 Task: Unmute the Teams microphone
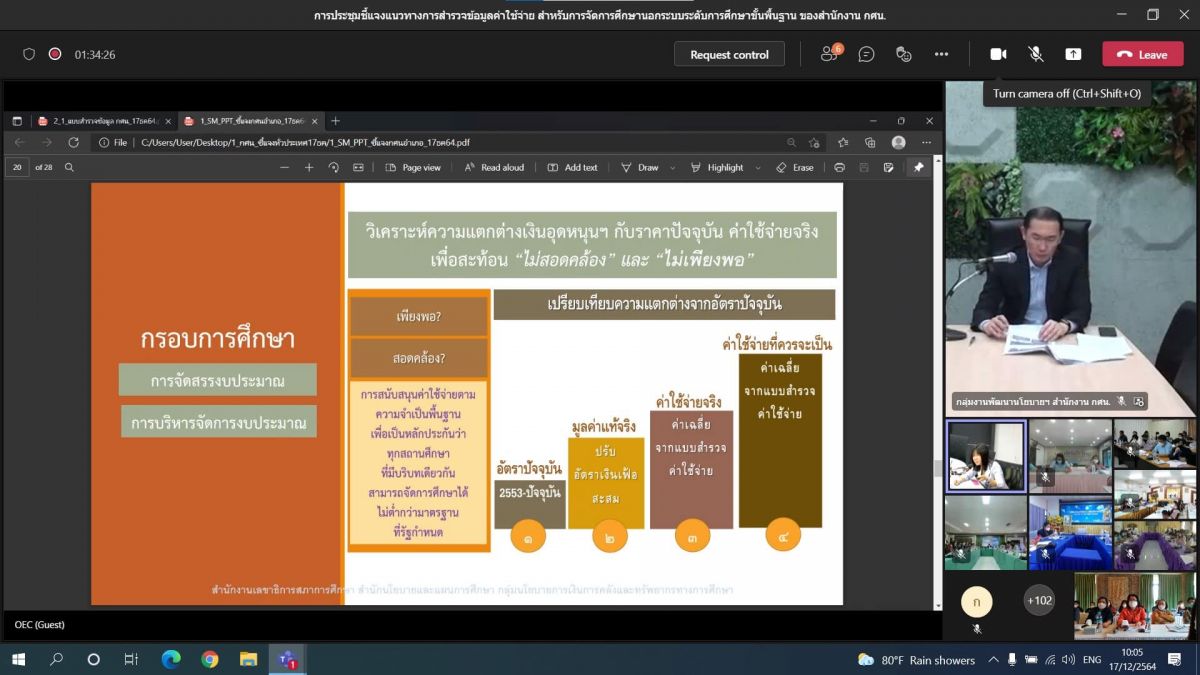(x=1036, y=54)
